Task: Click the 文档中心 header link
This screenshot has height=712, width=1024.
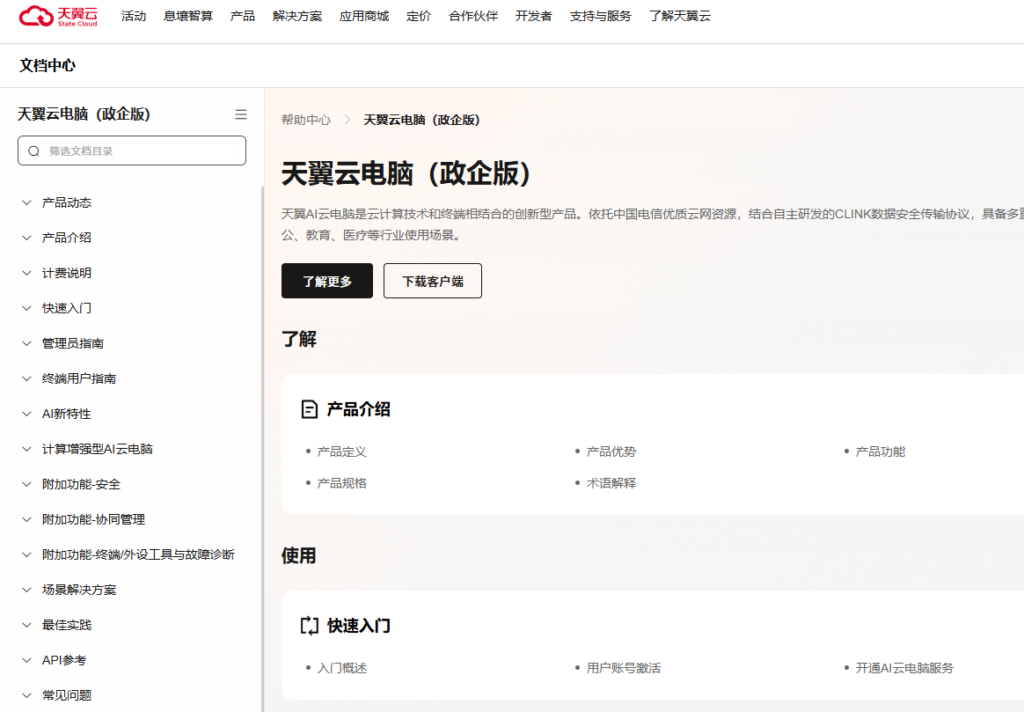Action: 47,65
